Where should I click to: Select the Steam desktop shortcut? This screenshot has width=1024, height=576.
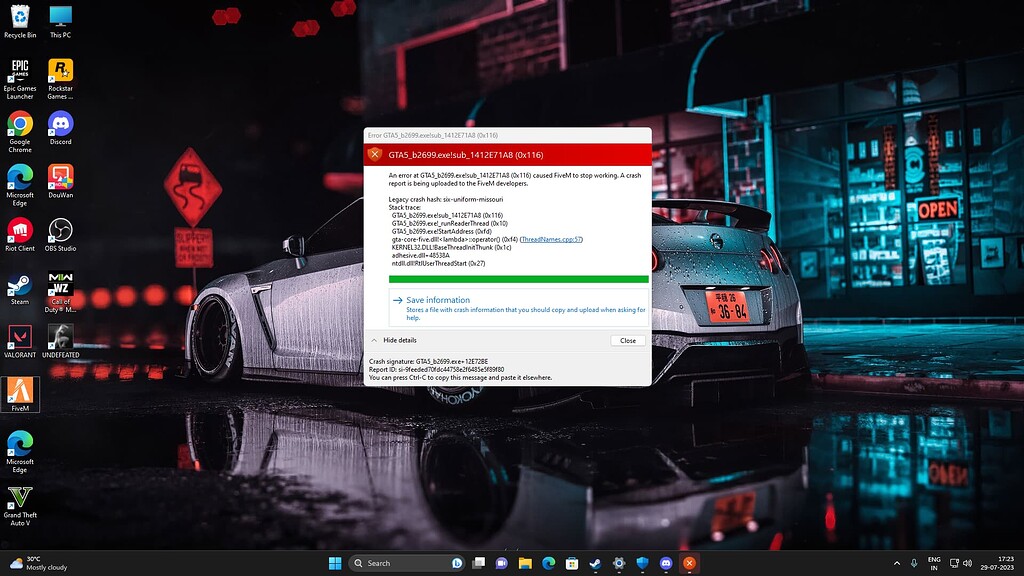click(20, 289)
